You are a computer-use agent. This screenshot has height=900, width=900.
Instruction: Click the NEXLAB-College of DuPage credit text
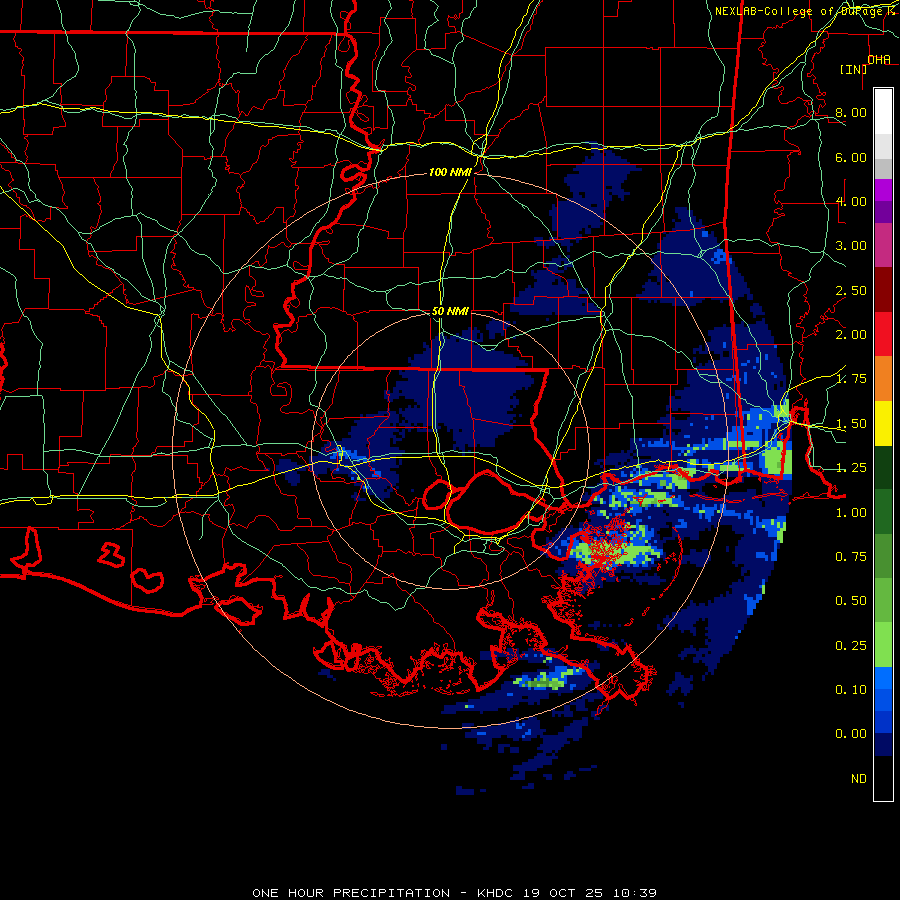click(806, 11)
